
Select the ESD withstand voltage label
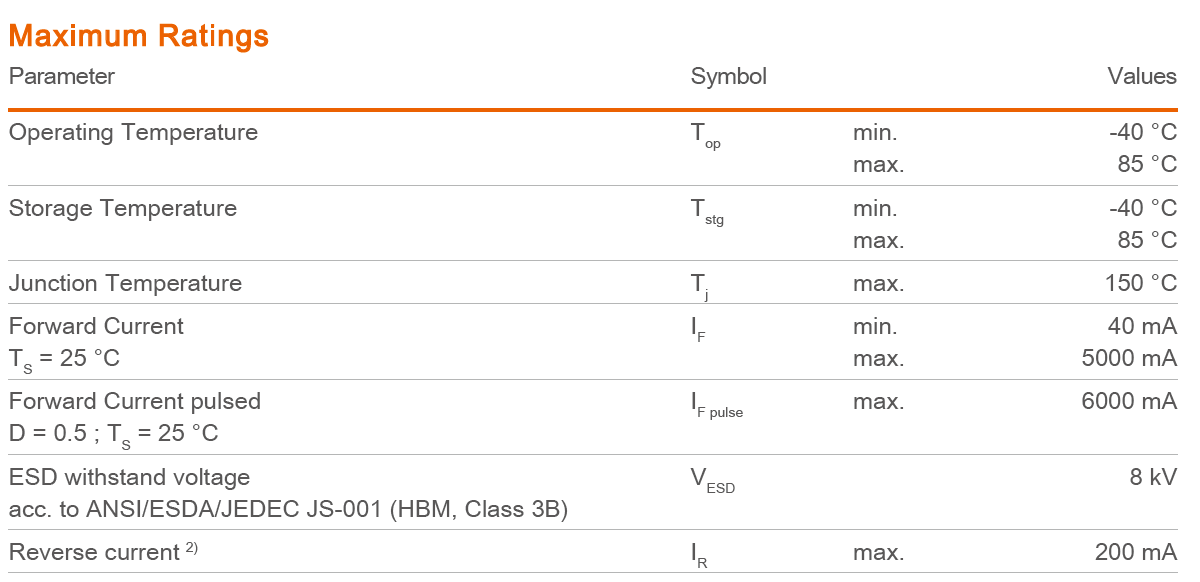click(x=129, y=476)
